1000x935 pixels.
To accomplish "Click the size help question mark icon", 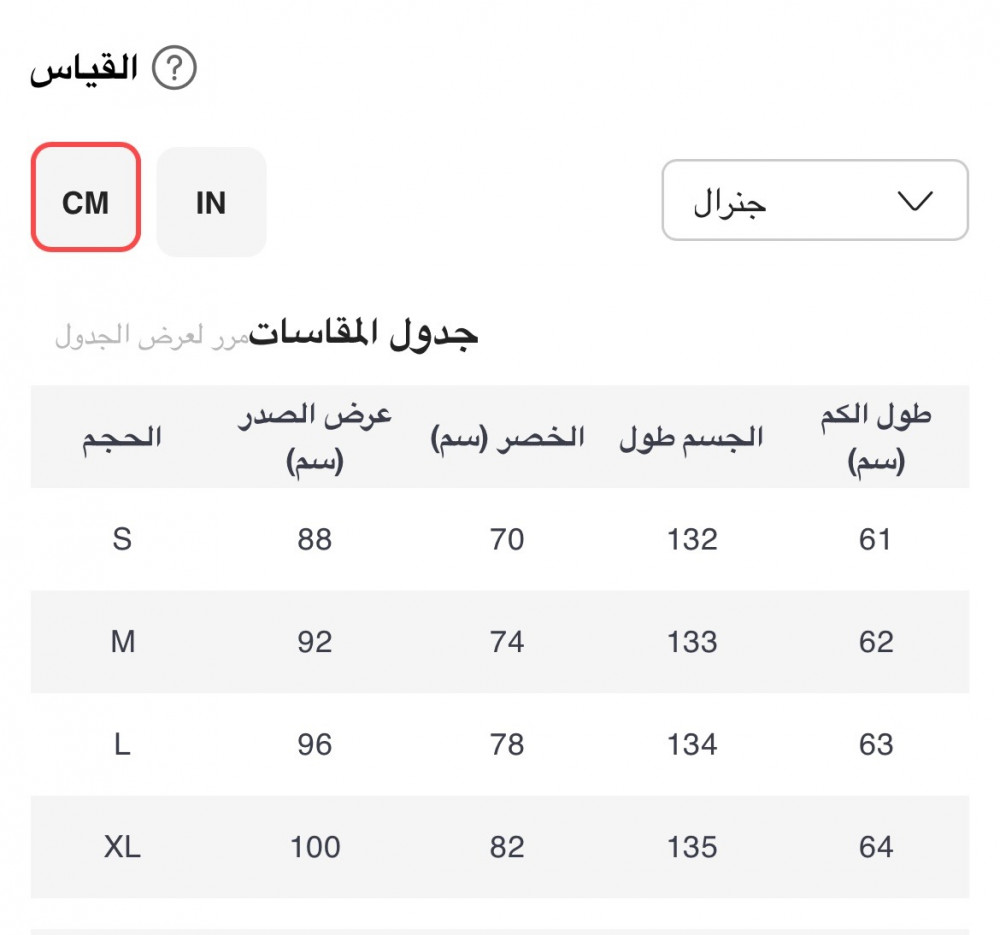I will click(174, 70).
